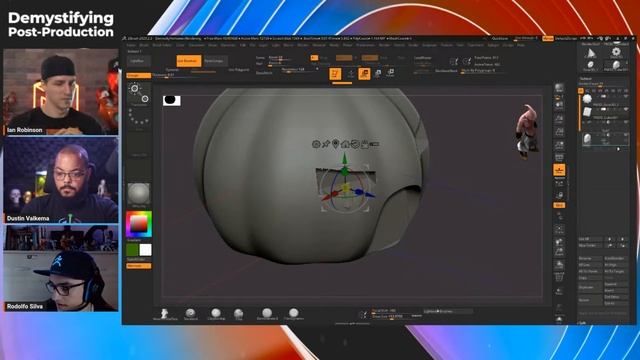Toggle the Live Boolean button

pyautogui.click(x=189, y=61)
